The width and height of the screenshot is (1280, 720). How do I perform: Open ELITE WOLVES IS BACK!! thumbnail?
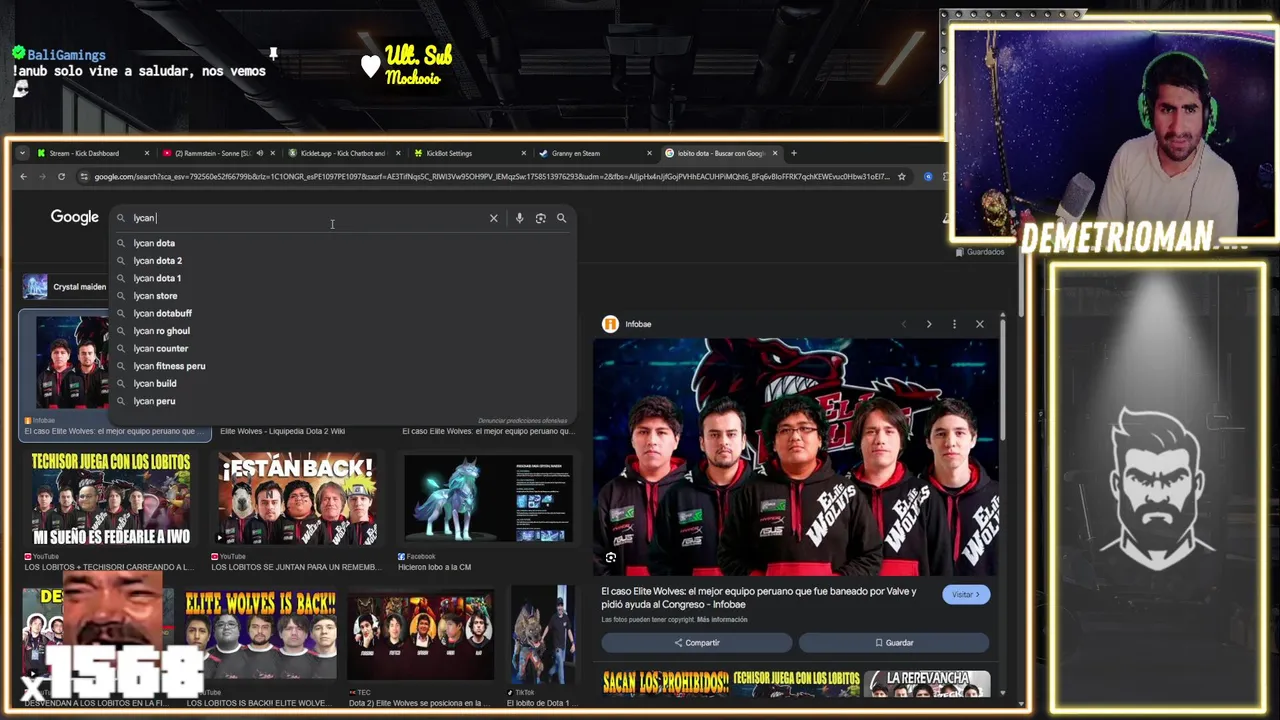260,635
